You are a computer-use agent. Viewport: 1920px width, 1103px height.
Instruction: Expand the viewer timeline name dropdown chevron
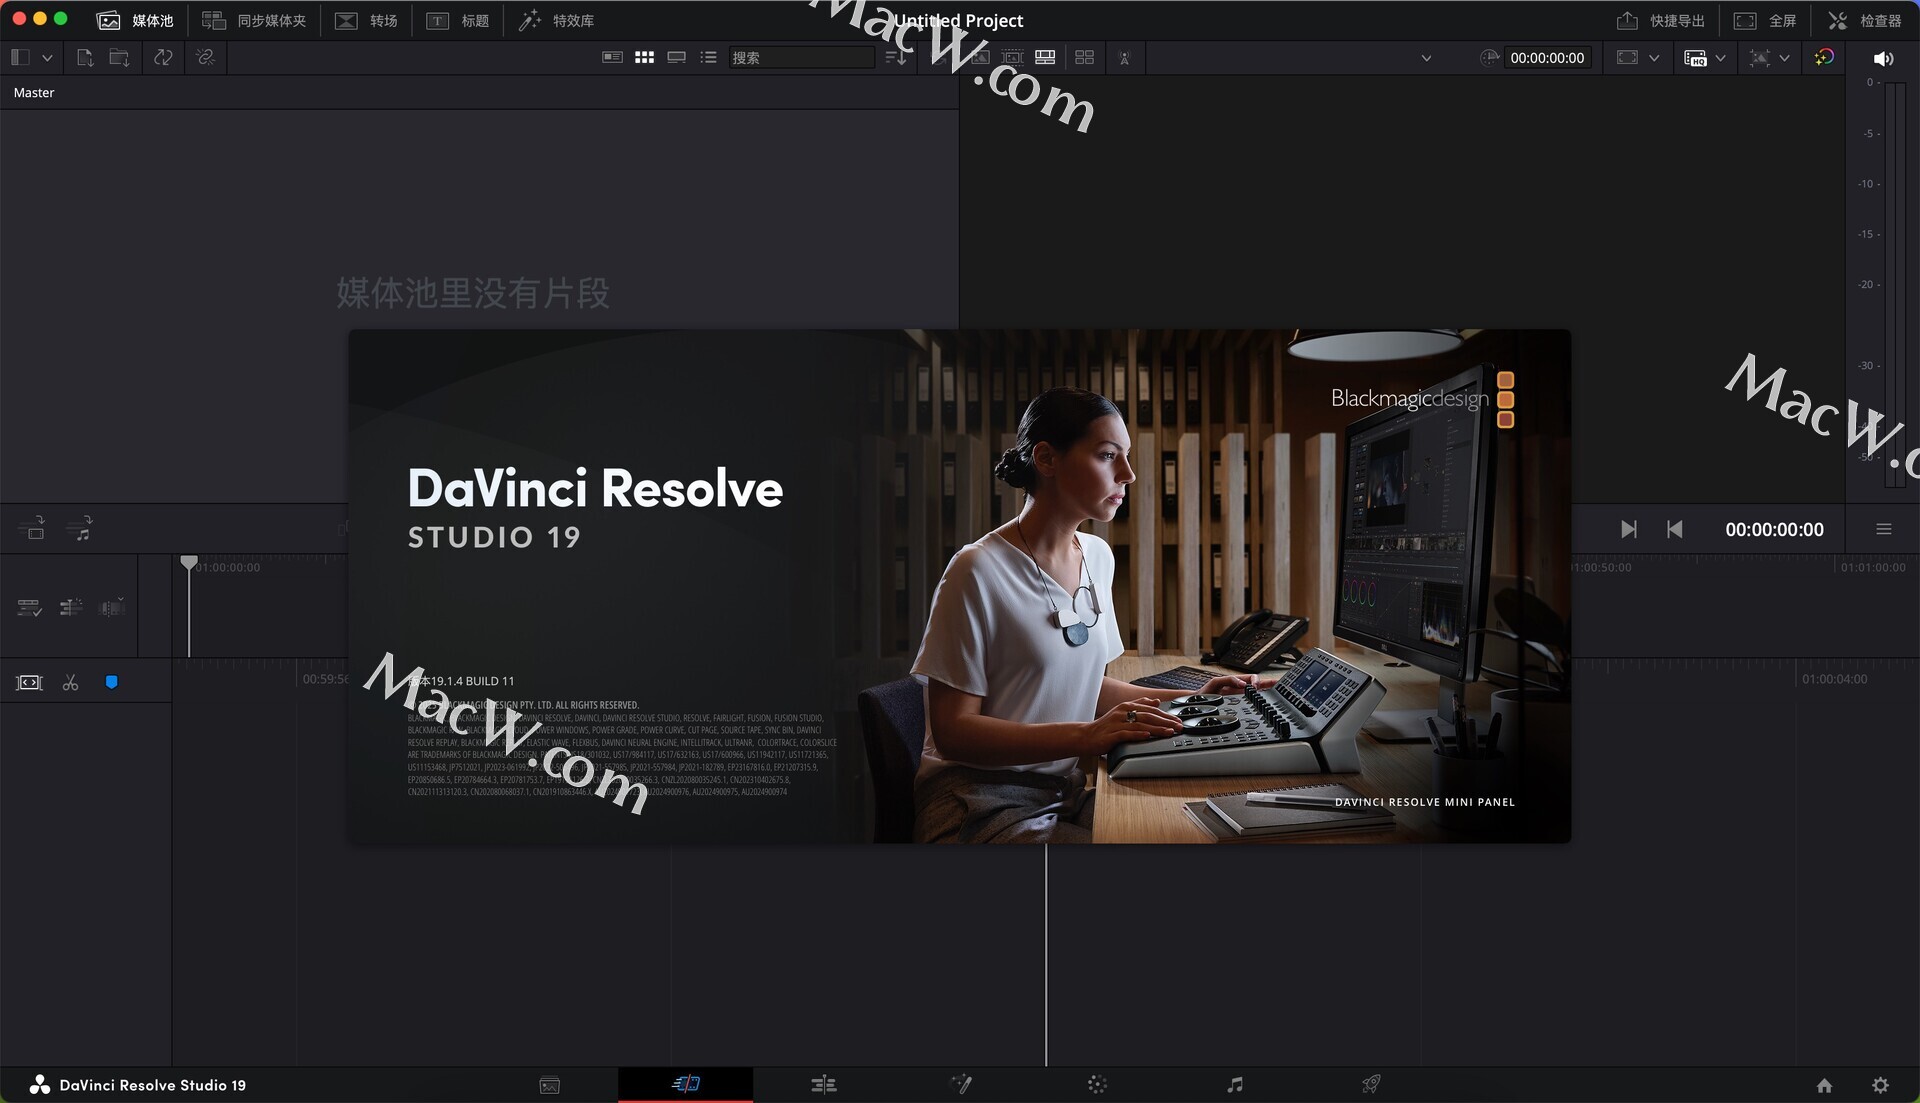pyautogui.click(x=1426, y=58)
